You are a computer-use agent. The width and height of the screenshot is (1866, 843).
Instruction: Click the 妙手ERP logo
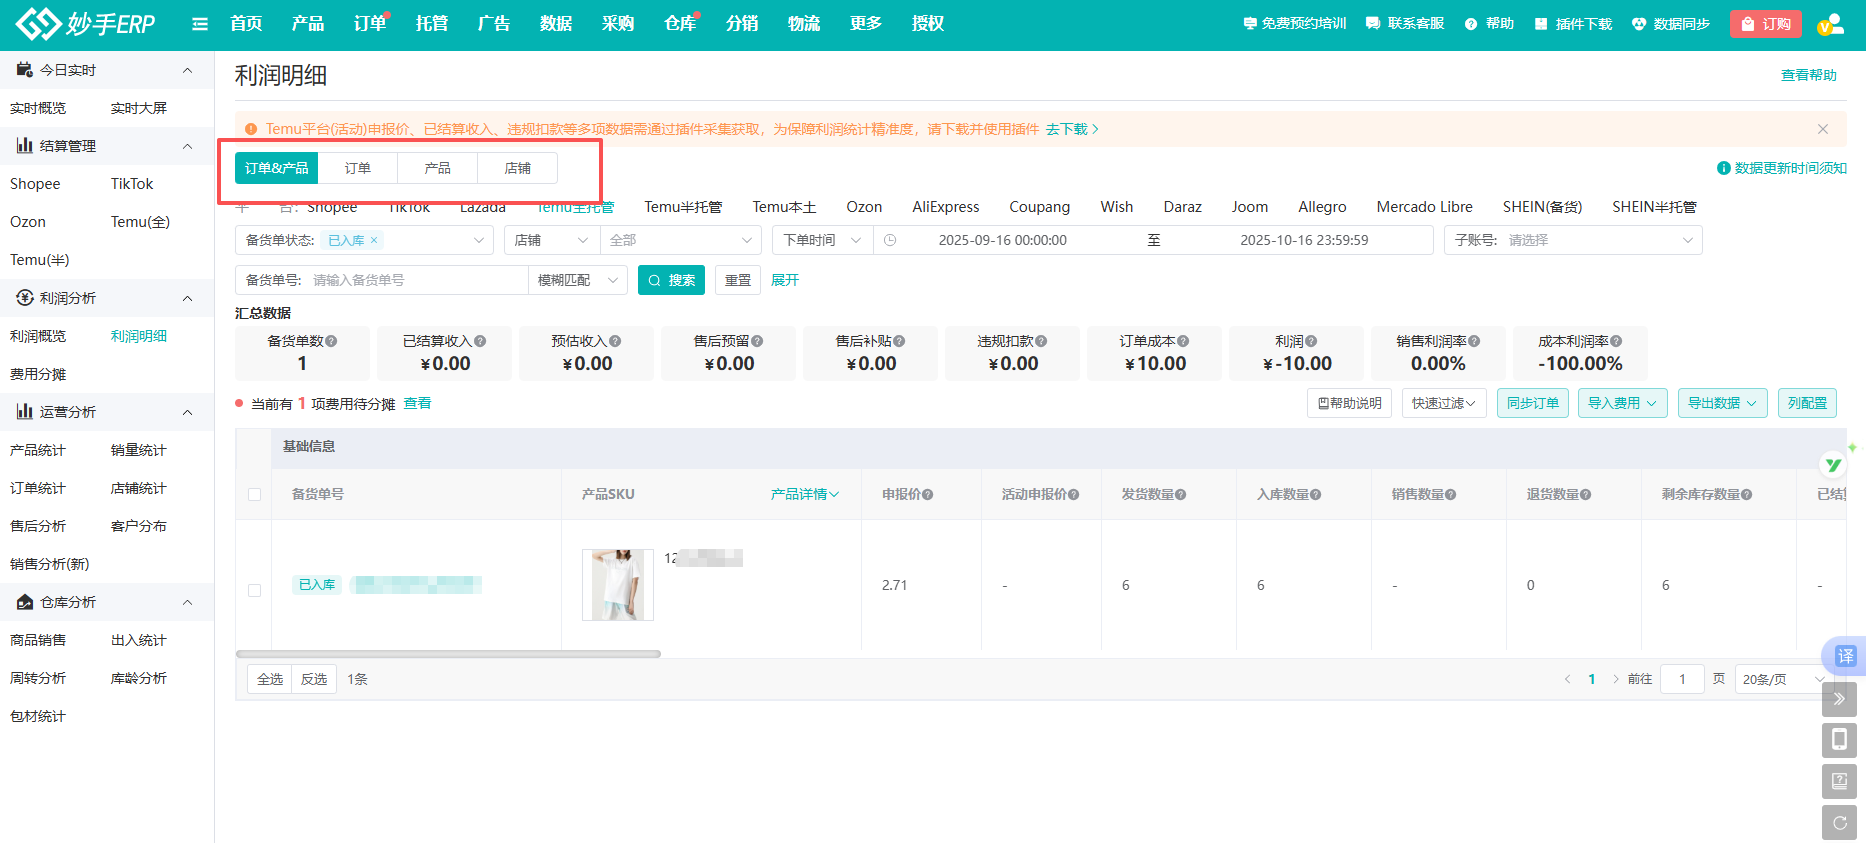[86, 23]
